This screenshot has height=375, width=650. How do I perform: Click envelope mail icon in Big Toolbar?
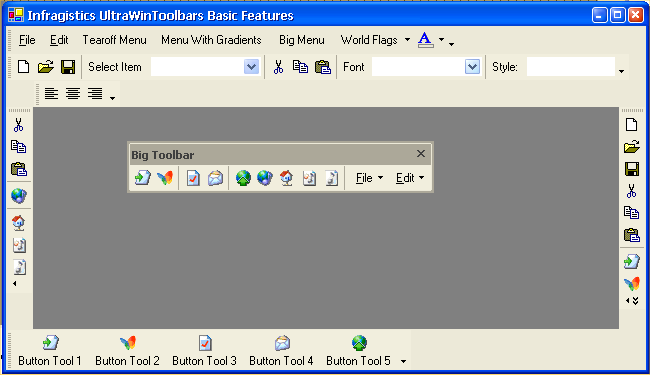coord(215,178)
